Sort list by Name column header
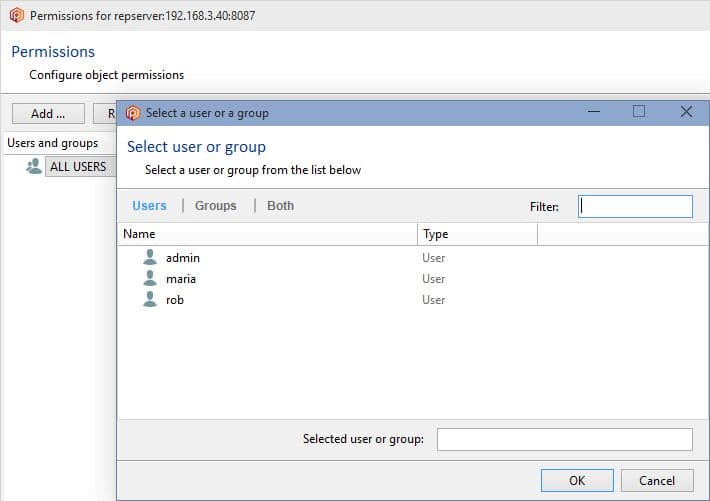710x501 pixels. pyautogui.click(x=266, y=234)
